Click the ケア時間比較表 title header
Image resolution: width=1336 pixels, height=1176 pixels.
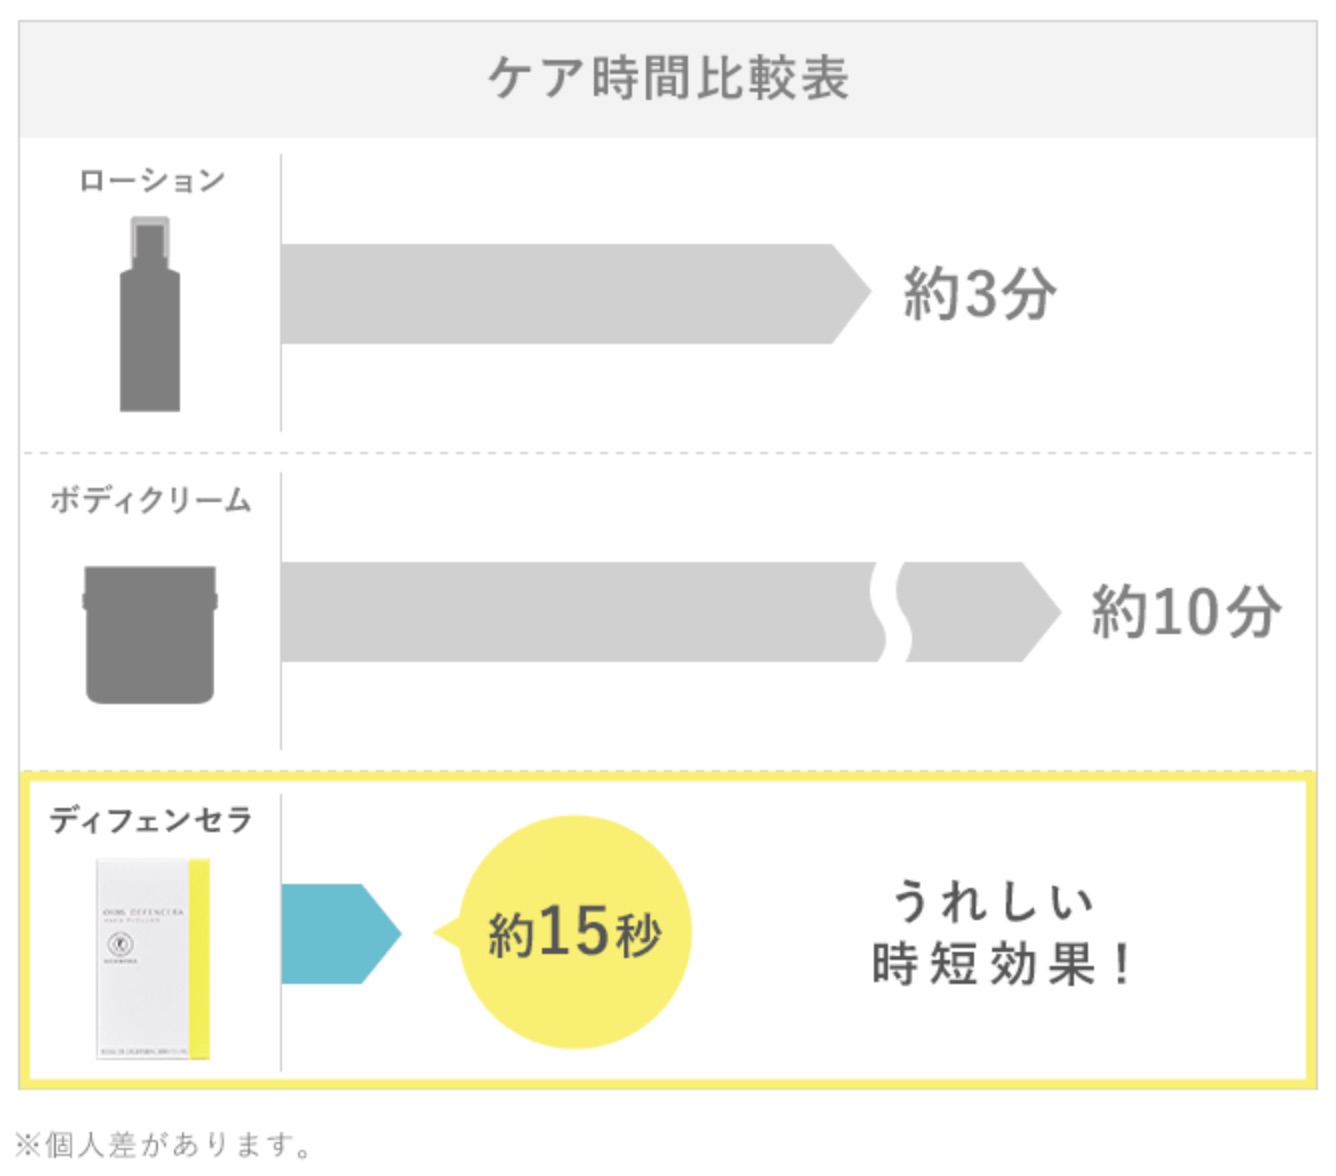[x=668, y=79]
